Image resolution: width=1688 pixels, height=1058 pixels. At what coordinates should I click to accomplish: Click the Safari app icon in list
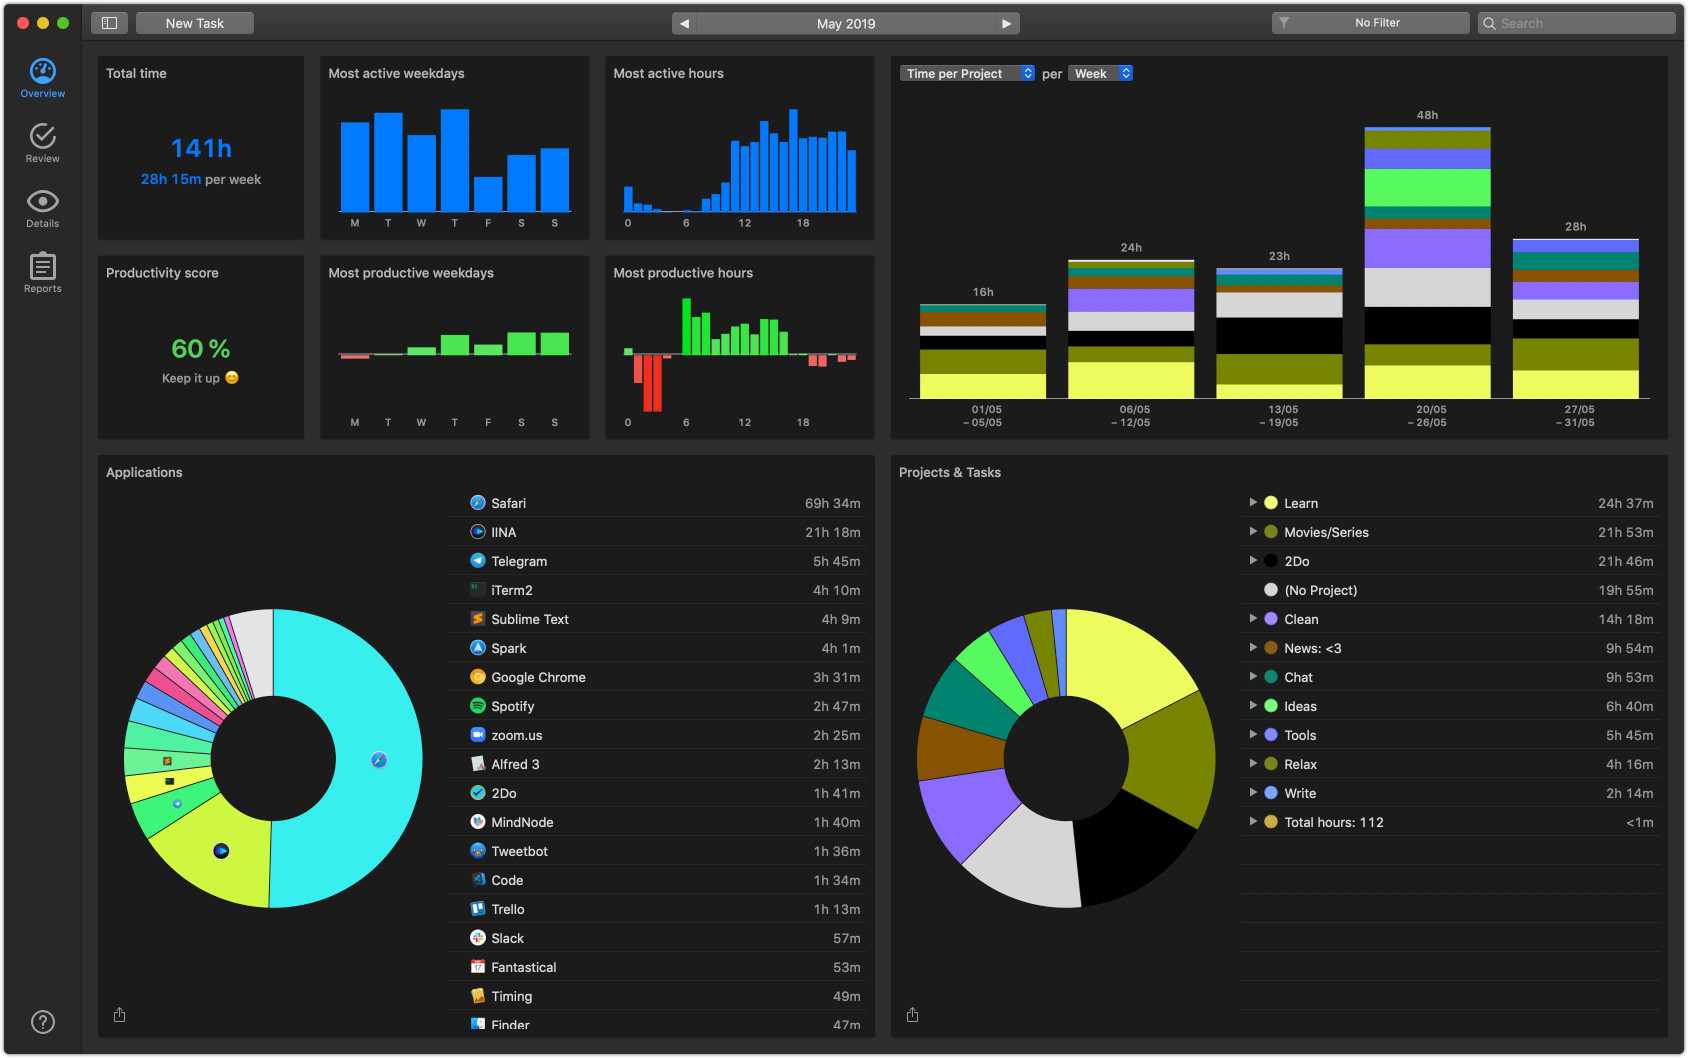coord(478,503)
